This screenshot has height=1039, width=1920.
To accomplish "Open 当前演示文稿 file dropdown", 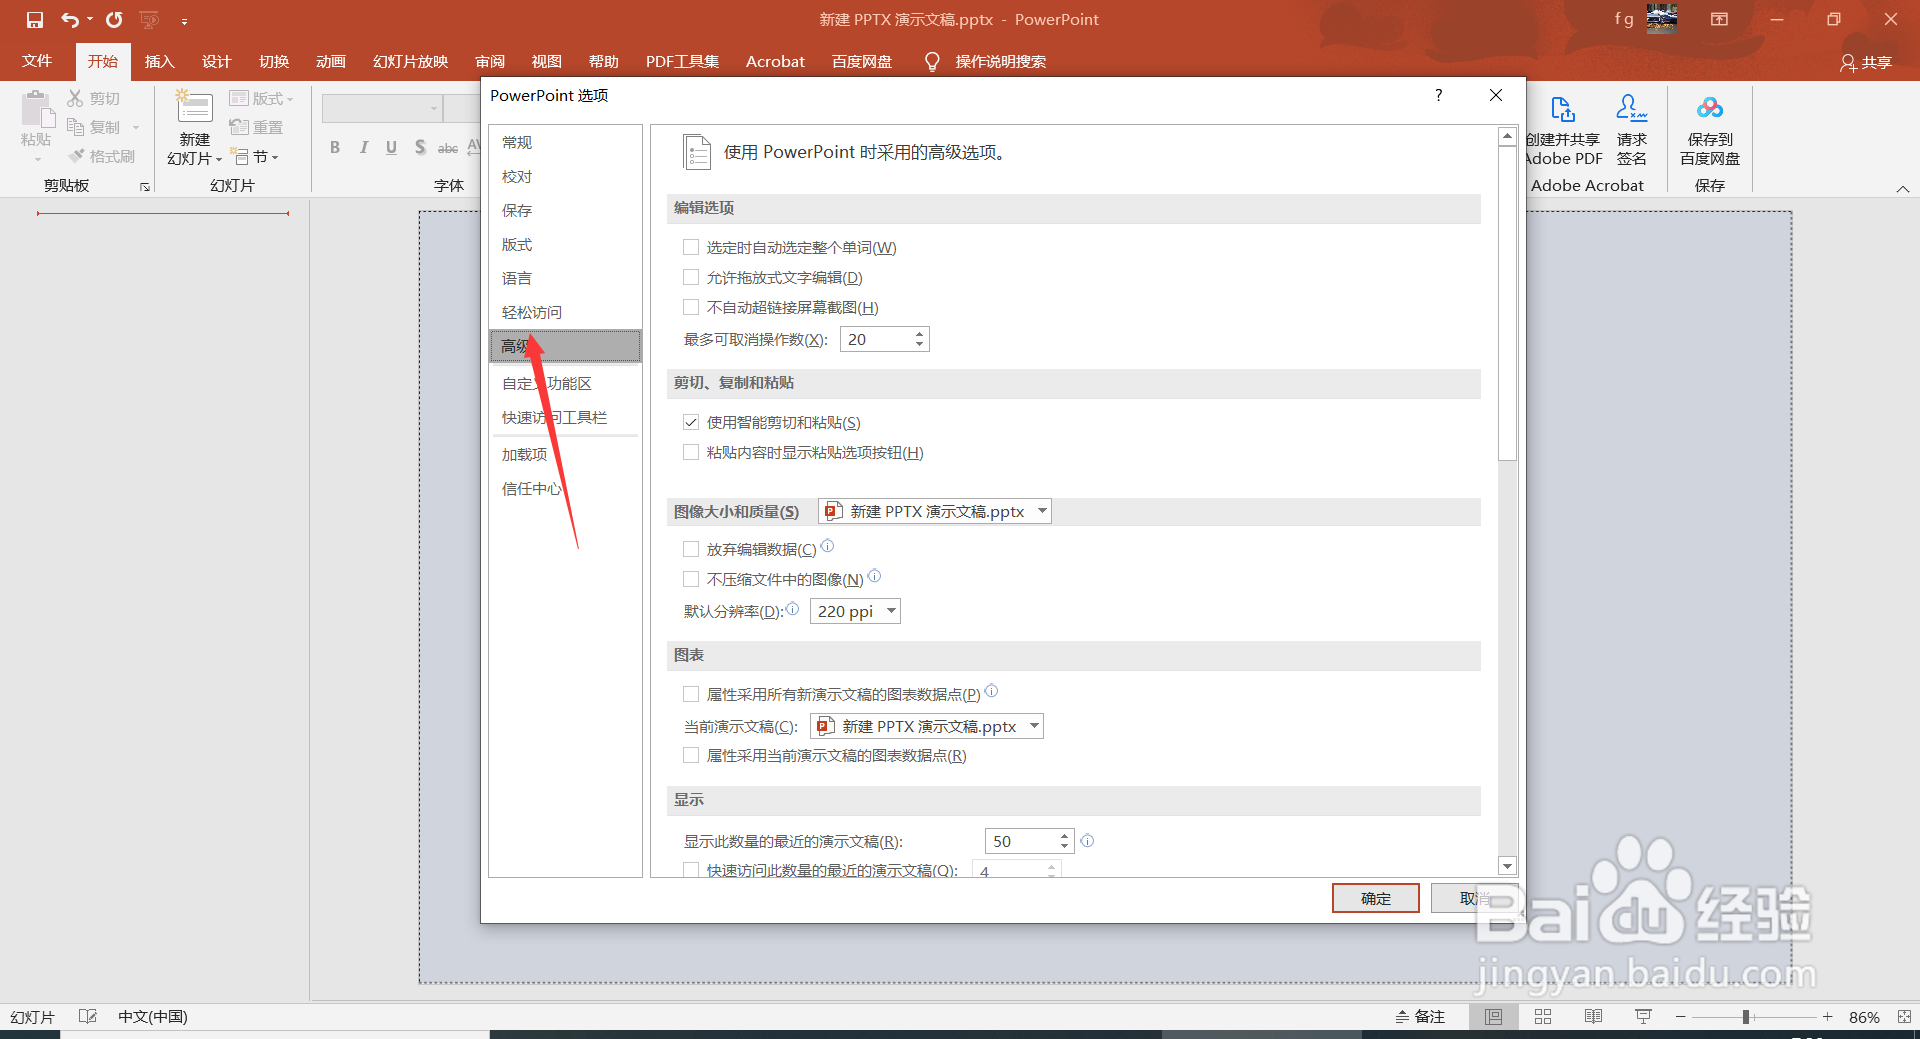I will point(927,726).
